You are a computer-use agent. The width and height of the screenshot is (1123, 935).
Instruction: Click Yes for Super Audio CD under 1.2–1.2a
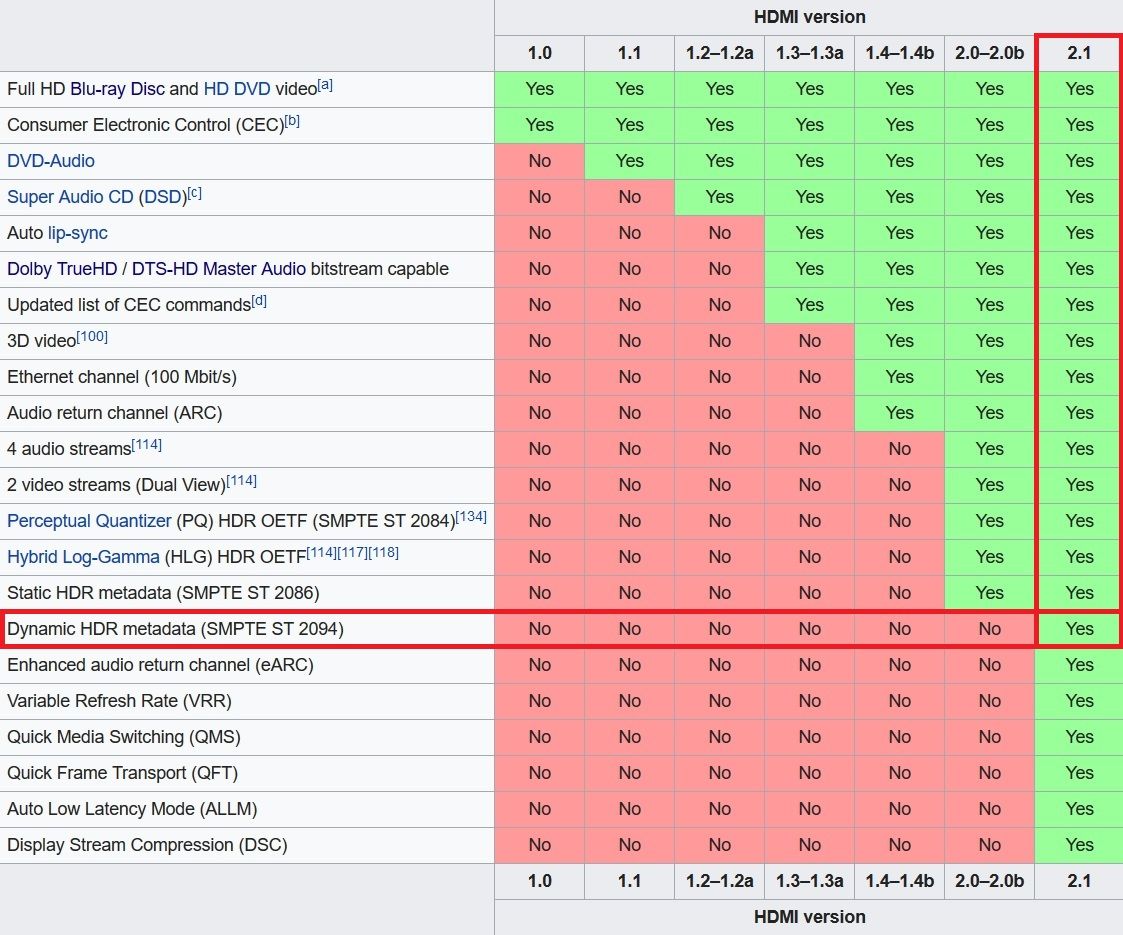coord(719,197)
